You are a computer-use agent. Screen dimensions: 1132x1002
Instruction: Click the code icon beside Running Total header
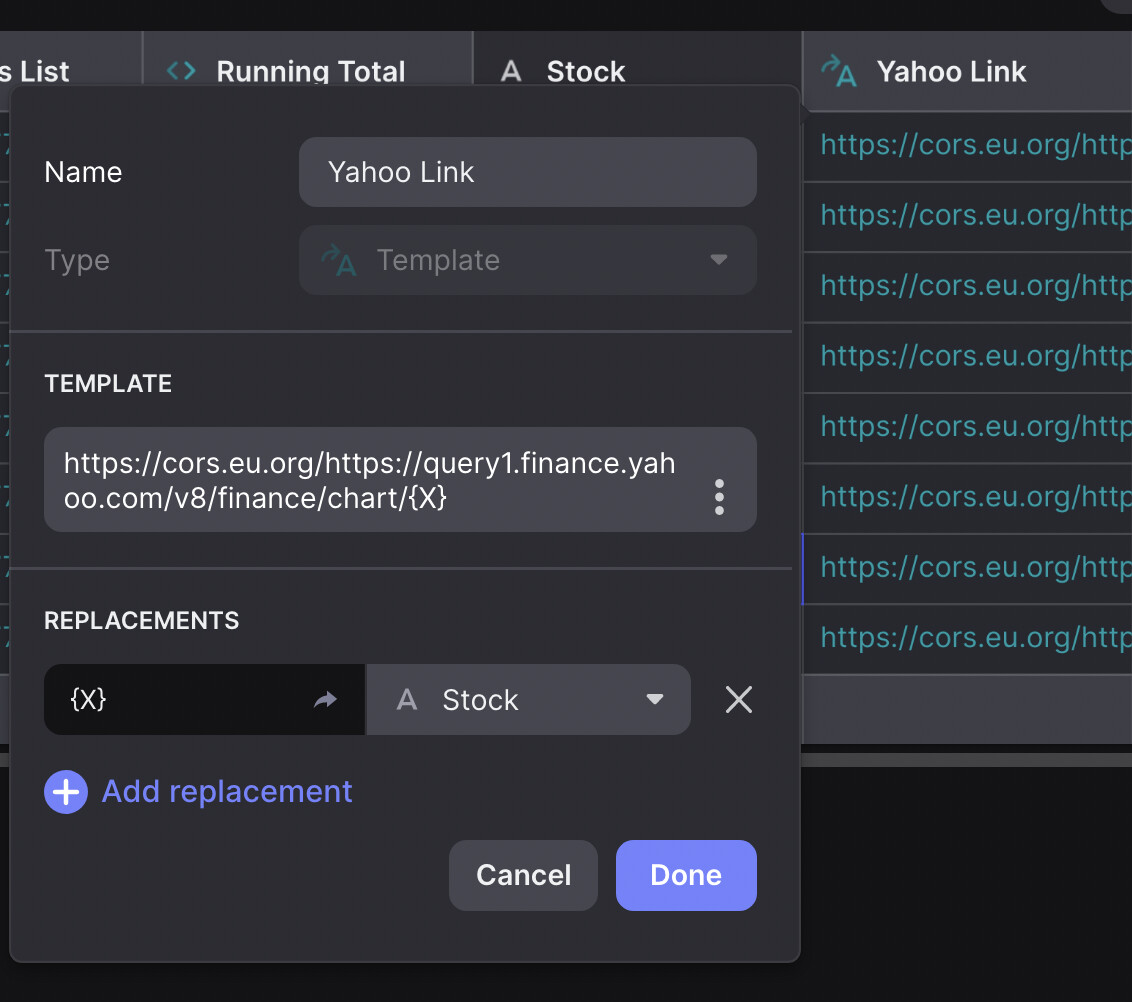pos(181,71)
